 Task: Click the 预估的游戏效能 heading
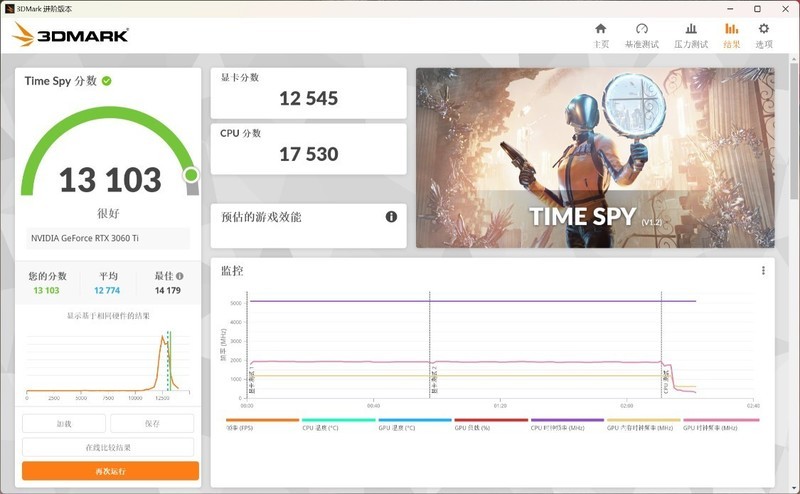(x=261, y=217)
